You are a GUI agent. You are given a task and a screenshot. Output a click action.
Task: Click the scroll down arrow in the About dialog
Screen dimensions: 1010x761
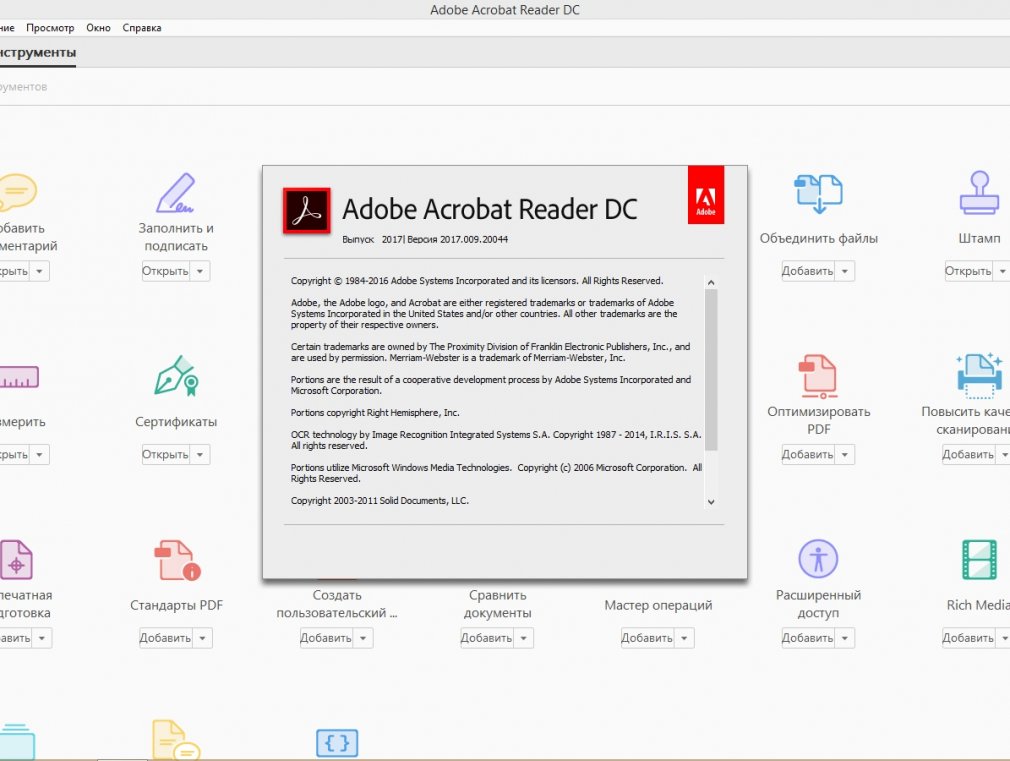tap(711, 502)
